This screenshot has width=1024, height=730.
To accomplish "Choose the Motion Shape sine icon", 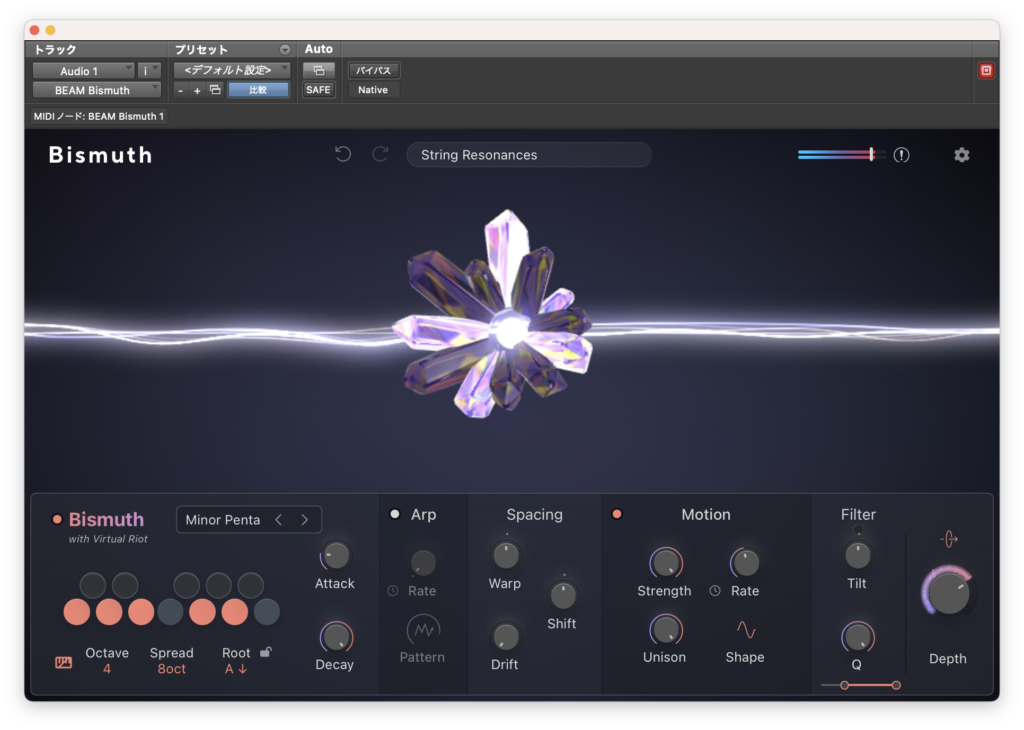I will click(746, 630).
